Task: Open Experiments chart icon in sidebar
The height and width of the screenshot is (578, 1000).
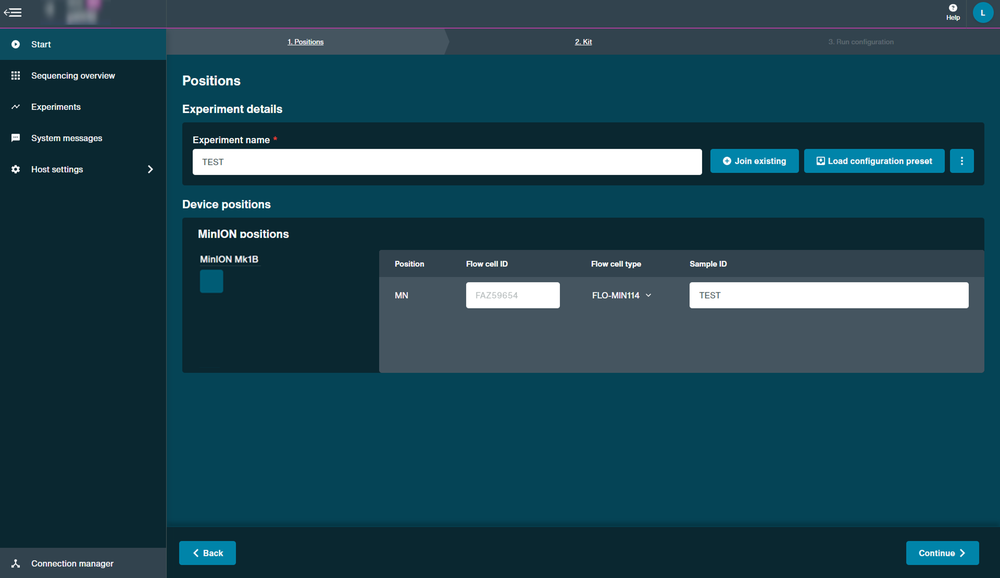Action: pos(15,107)
